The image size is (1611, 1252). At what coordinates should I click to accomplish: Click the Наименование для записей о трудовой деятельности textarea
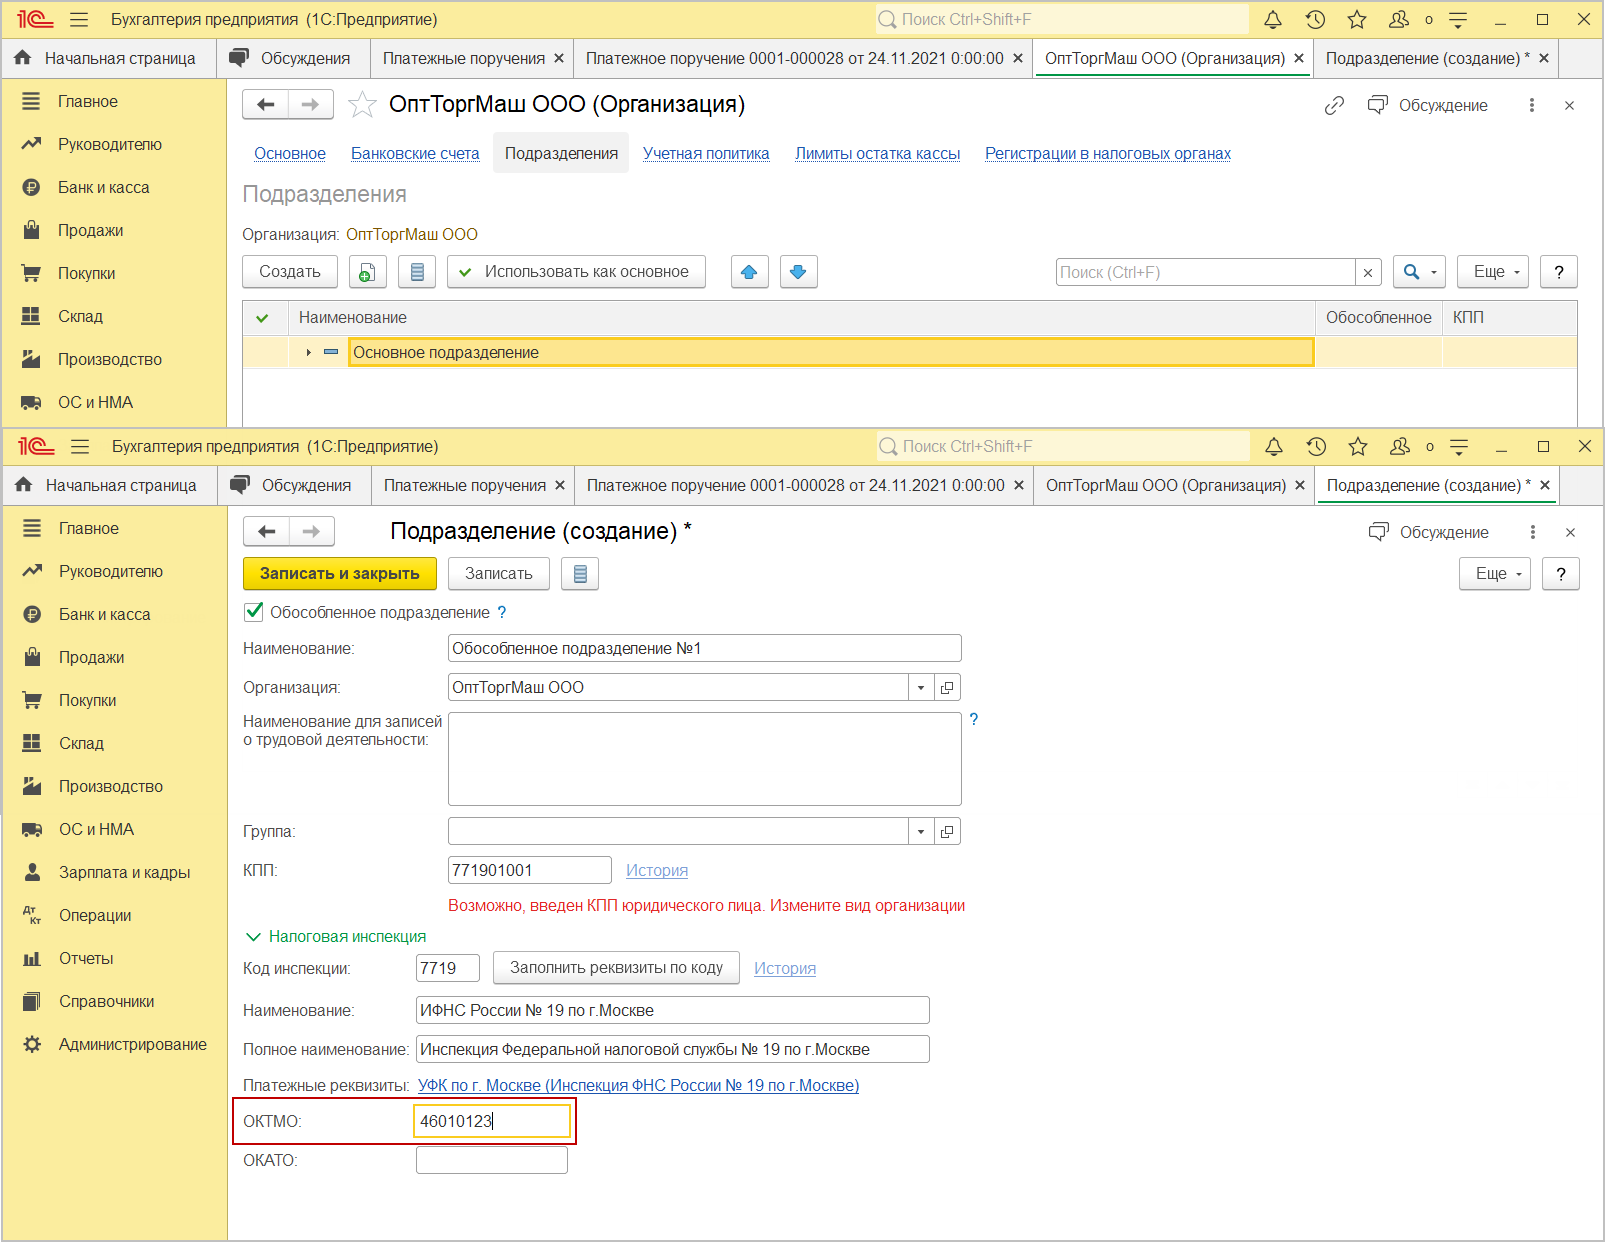(705, 759)
